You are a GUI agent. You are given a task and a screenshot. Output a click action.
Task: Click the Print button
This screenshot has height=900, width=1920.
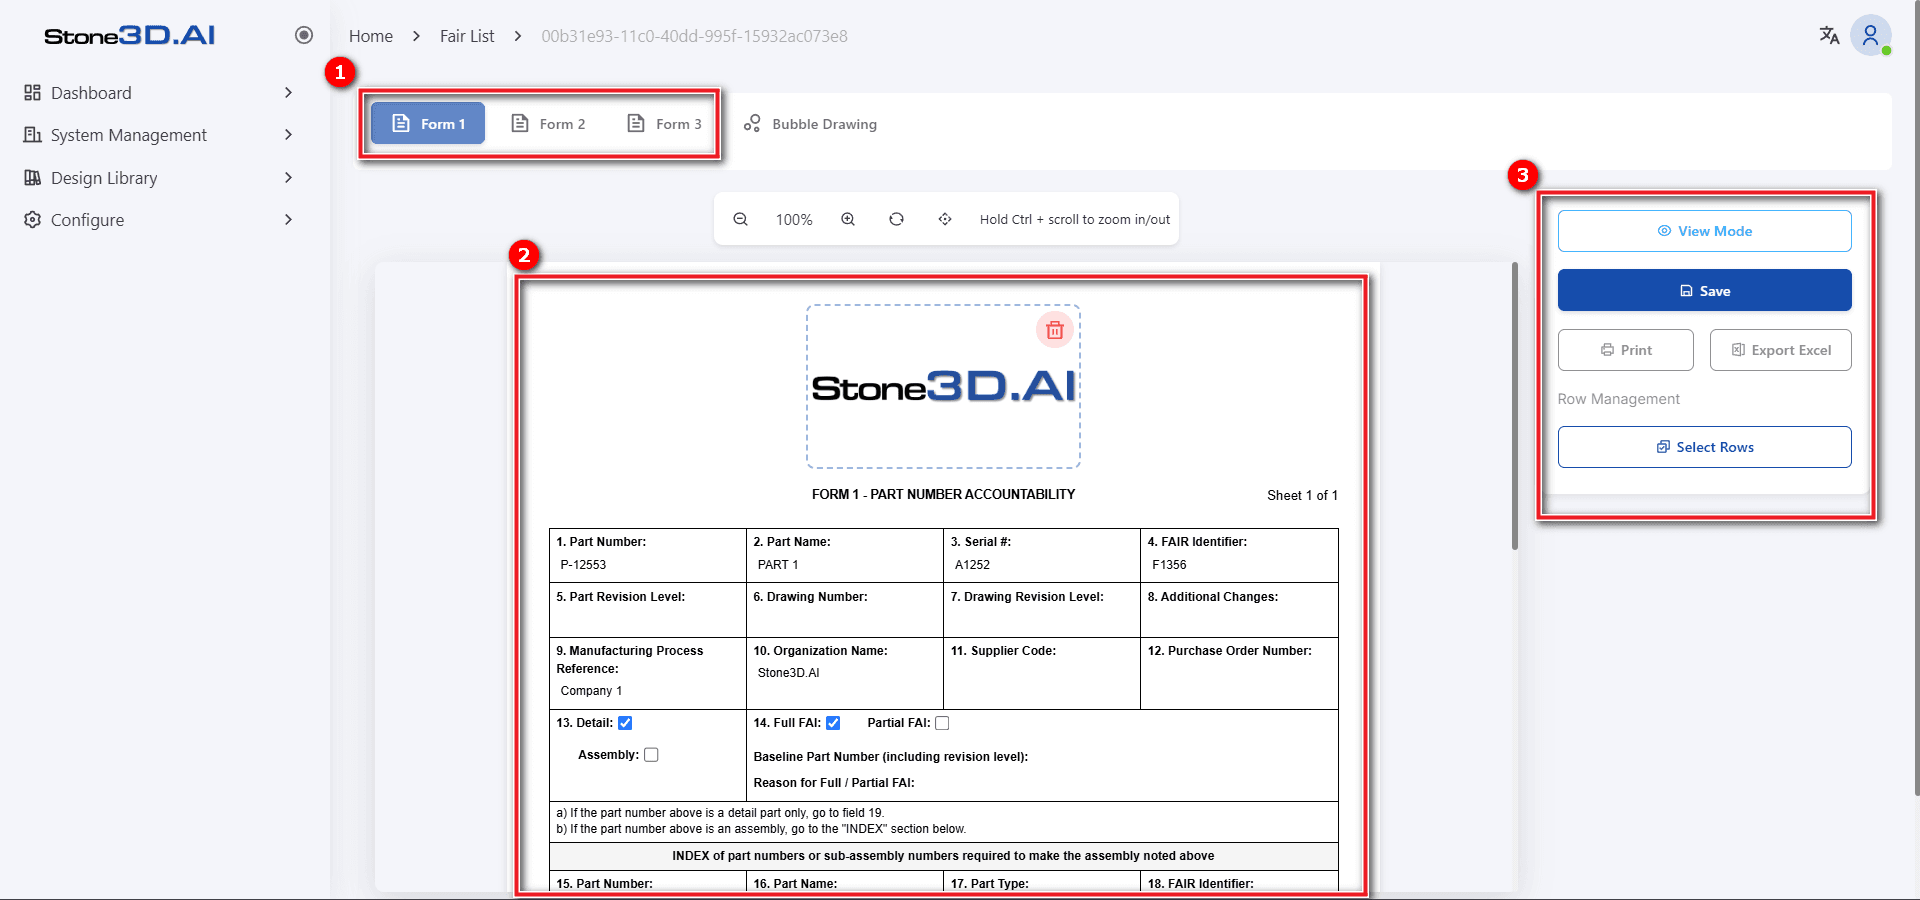(1626, 350)
